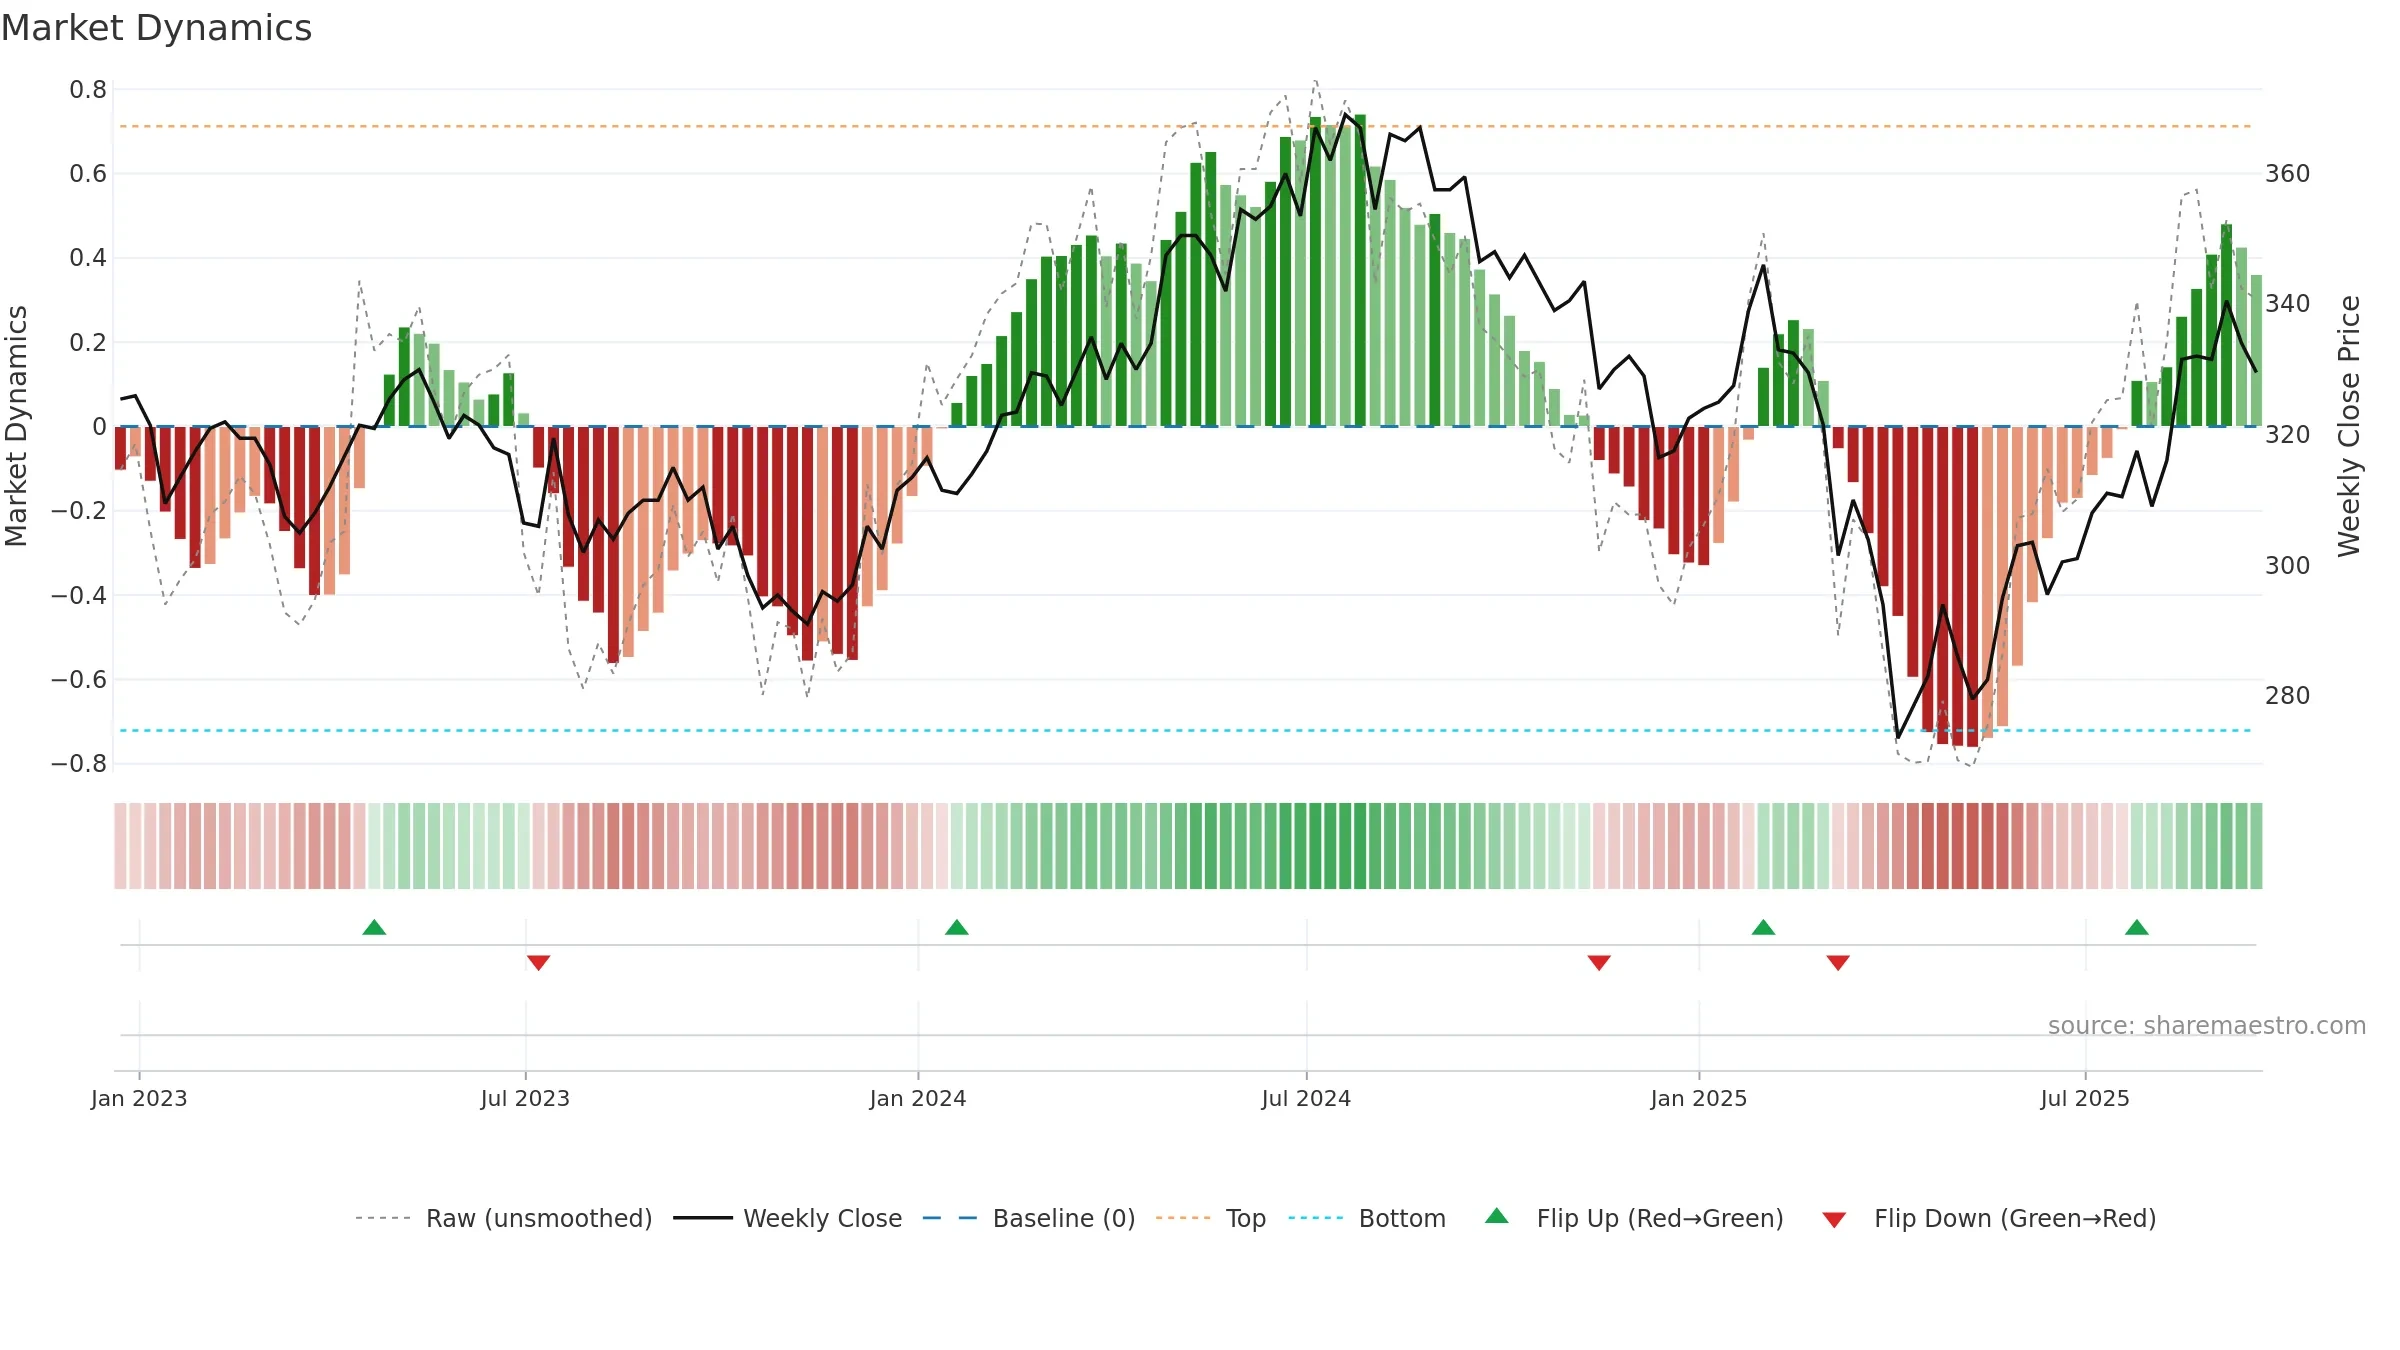Click the green flip-up triangle near January 2024
Viewport: 2400px width, 1350px height.
tap(957, 927)
